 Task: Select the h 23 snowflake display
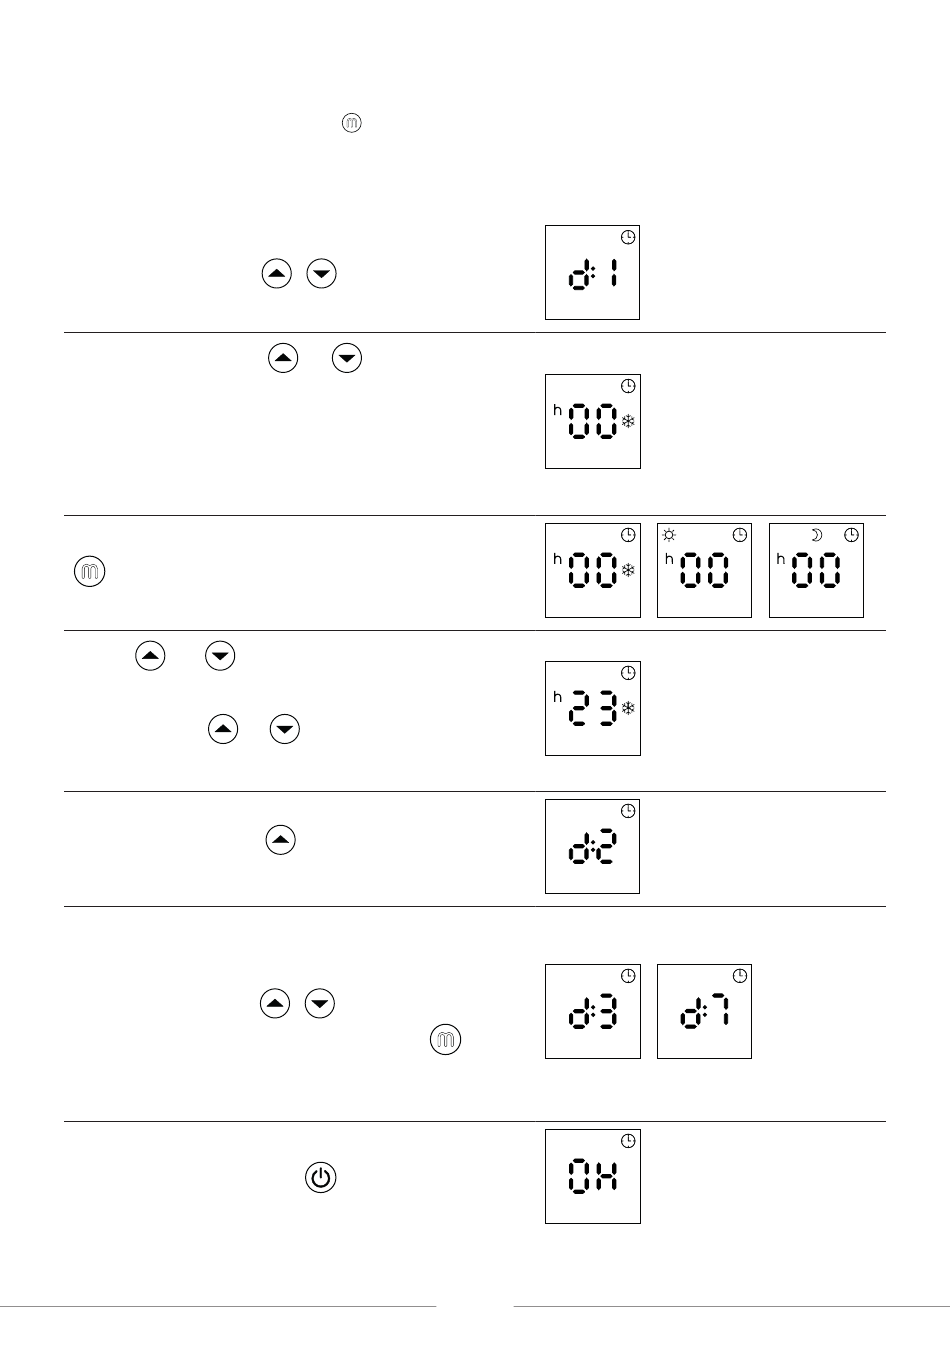point(592,708)
